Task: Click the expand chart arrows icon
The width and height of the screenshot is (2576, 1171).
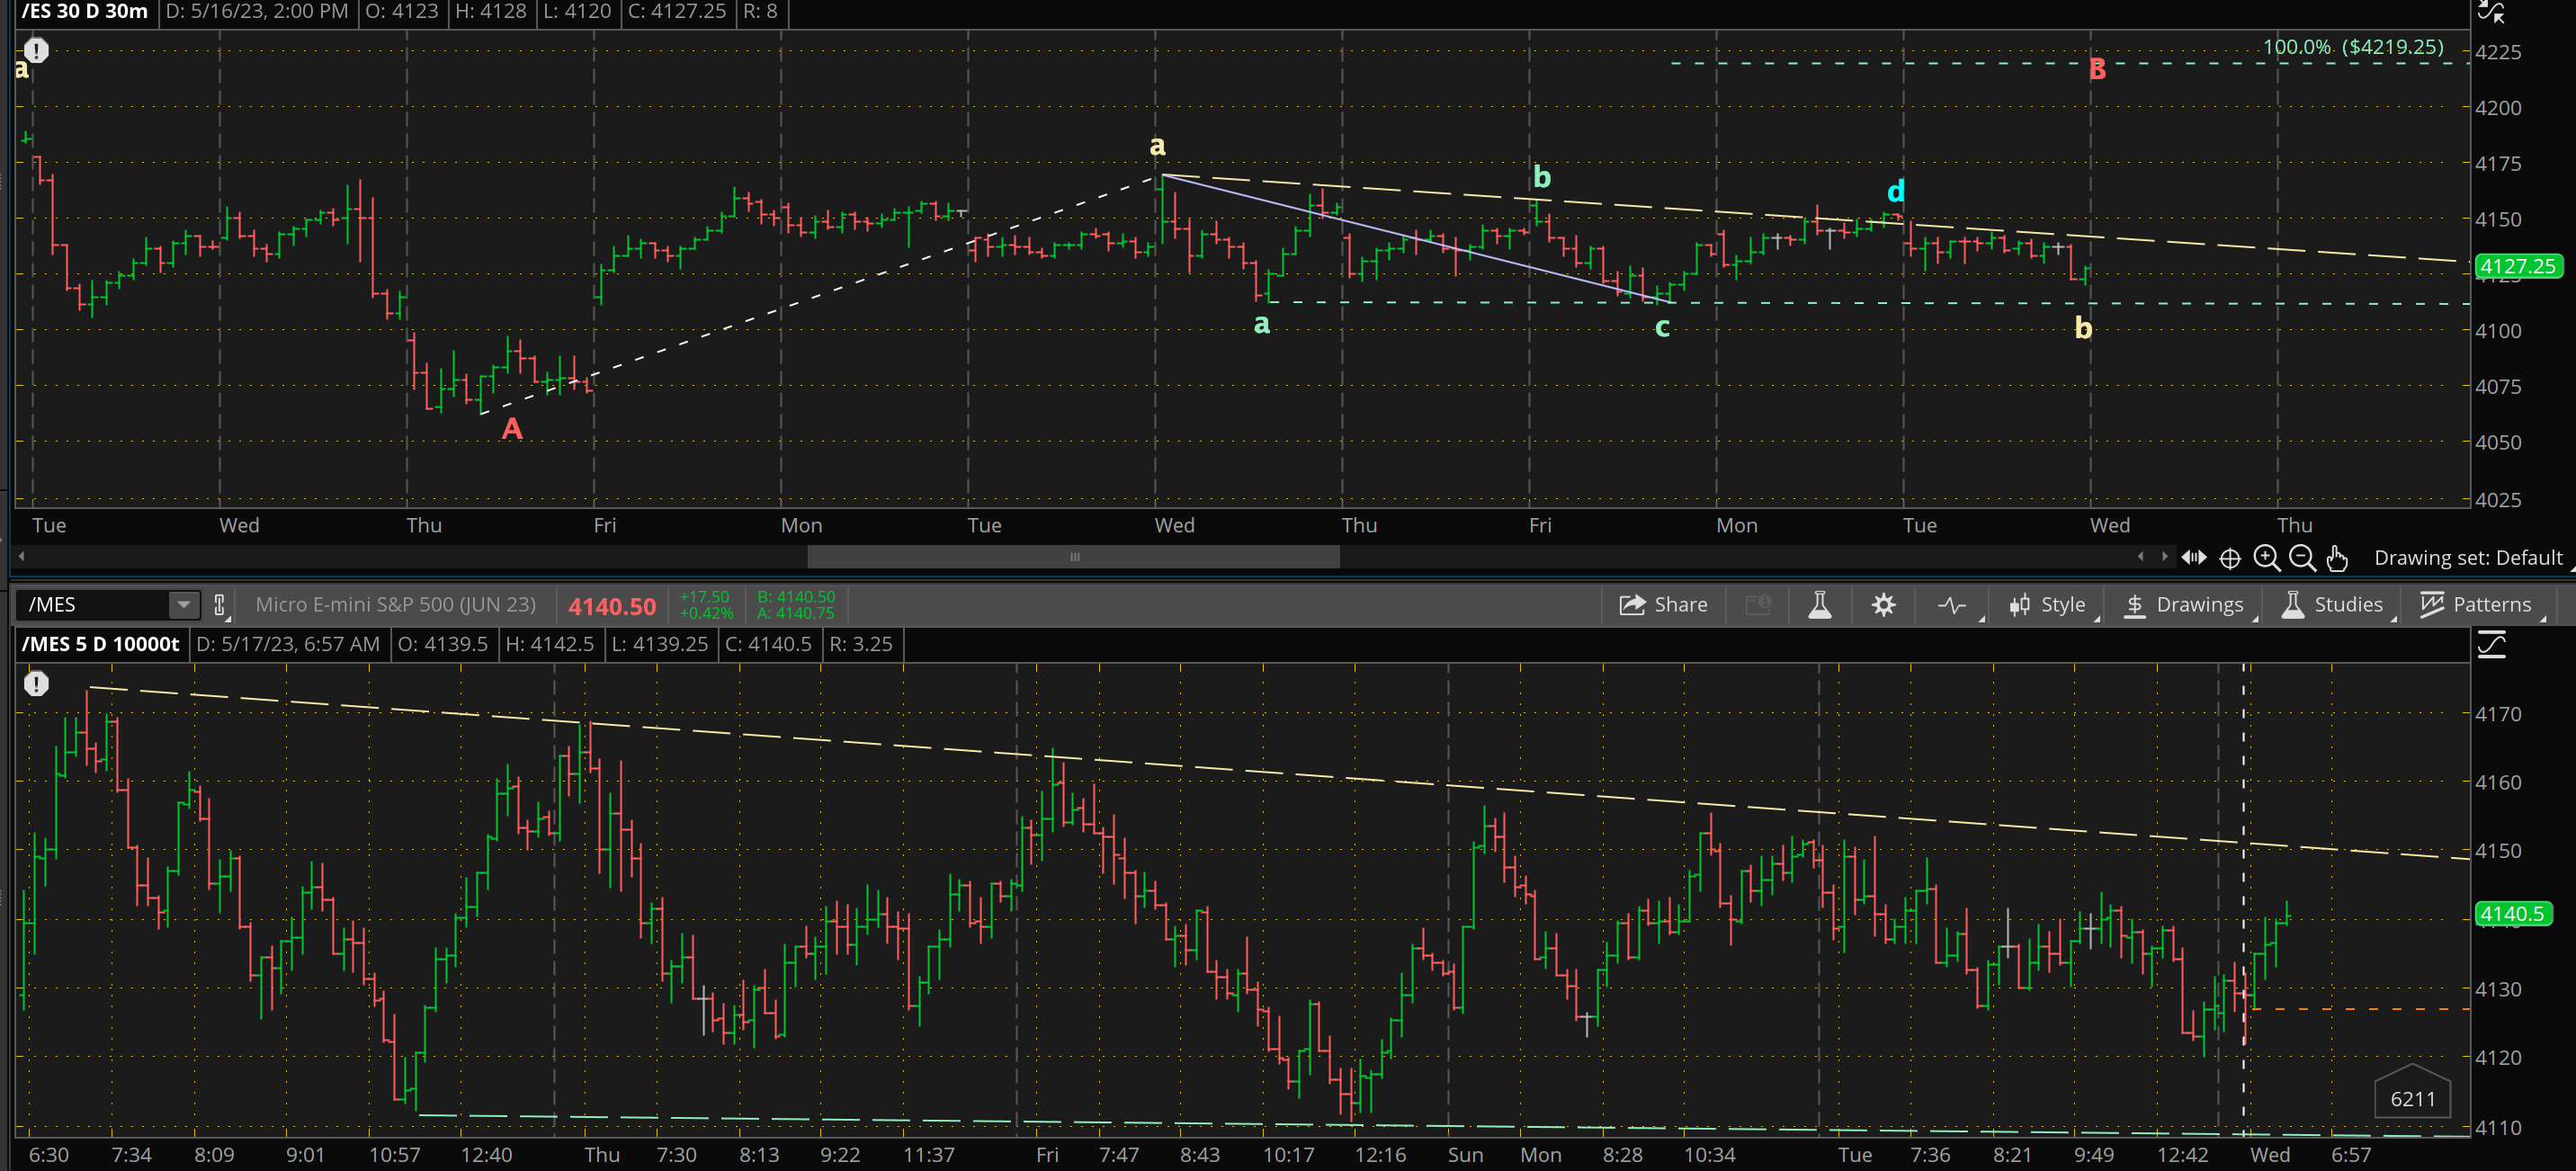Action: 2194,557
